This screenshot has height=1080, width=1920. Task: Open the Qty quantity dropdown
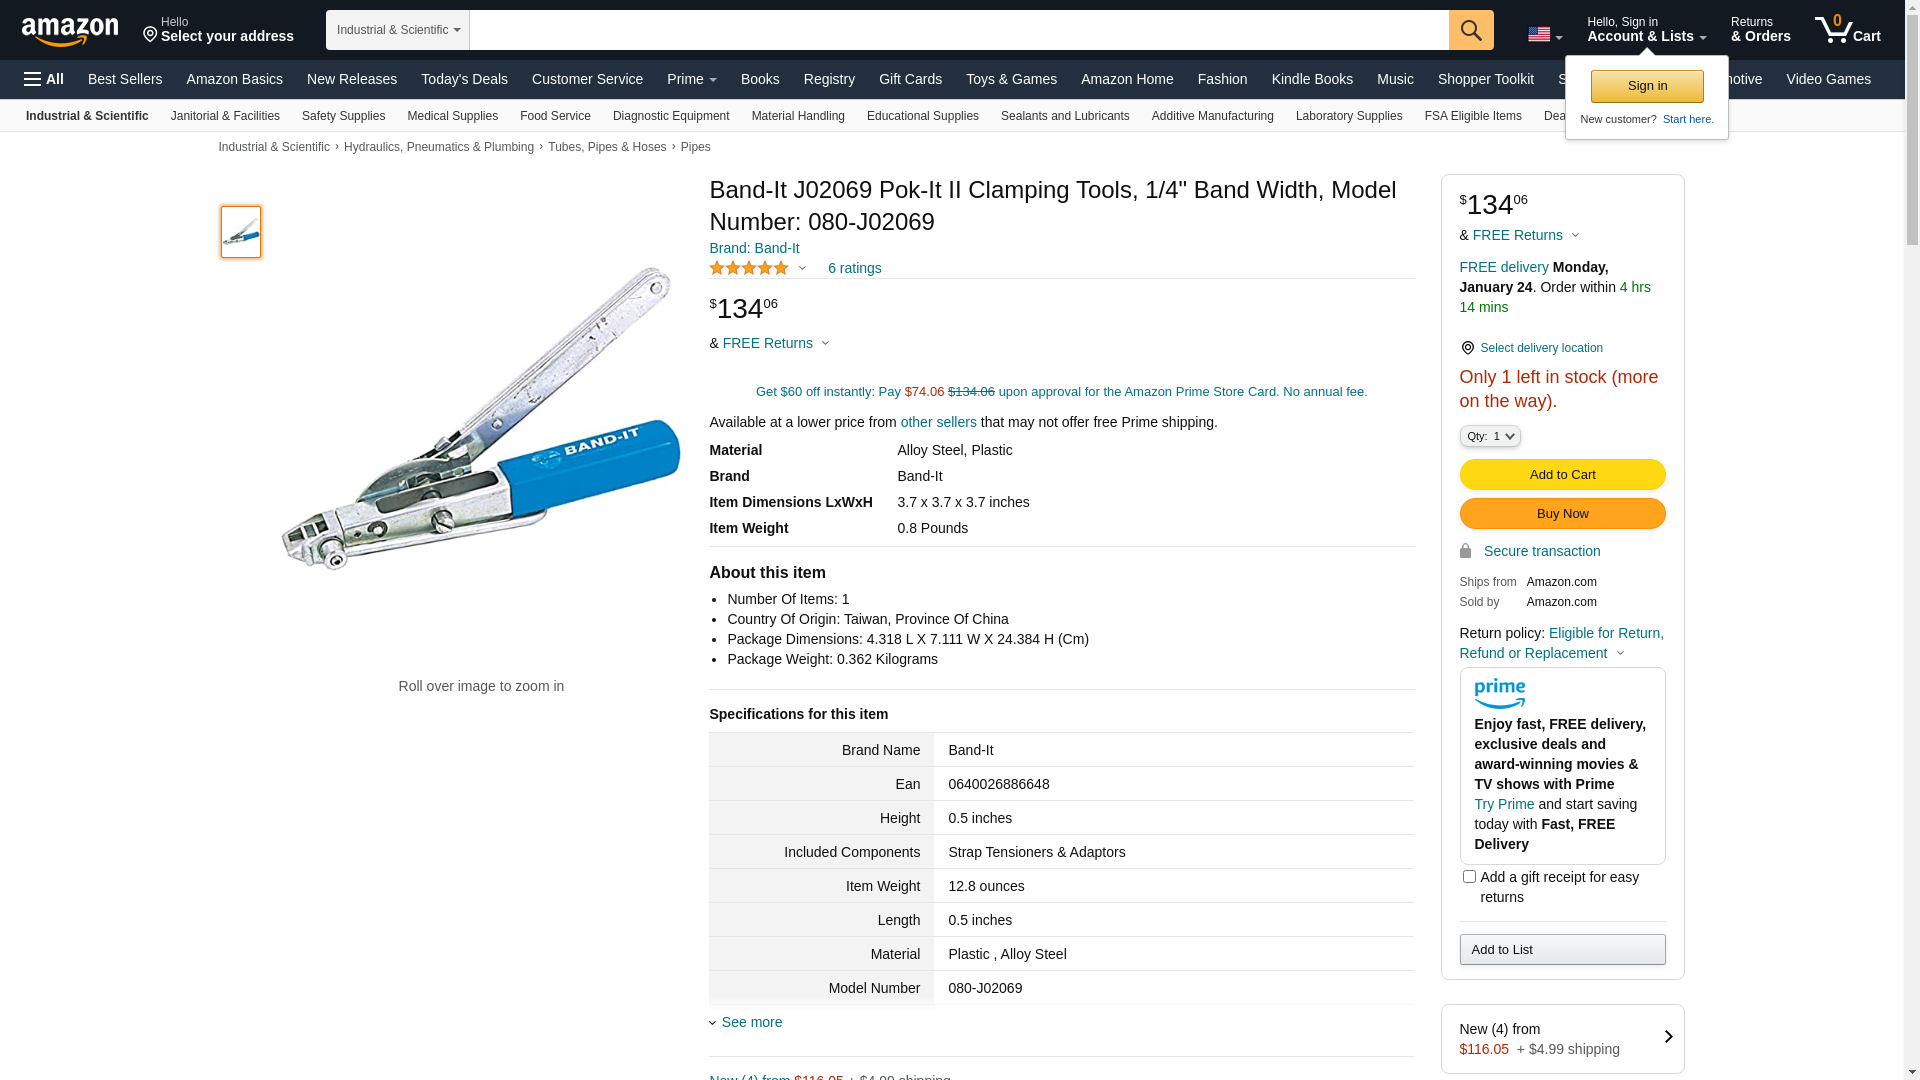point(1489,436)
